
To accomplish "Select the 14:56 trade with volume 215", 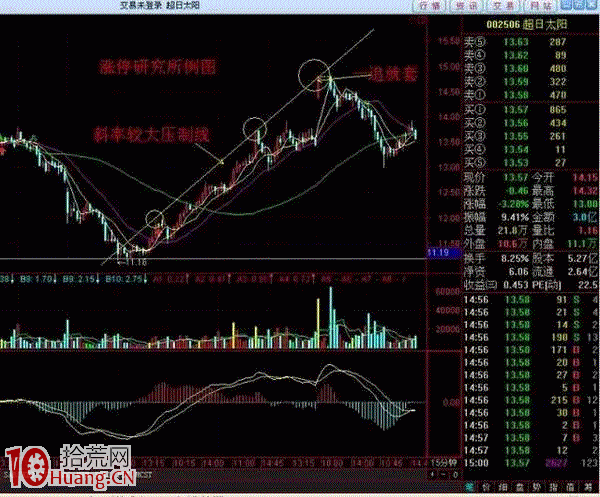I will (x=531, y=400).
